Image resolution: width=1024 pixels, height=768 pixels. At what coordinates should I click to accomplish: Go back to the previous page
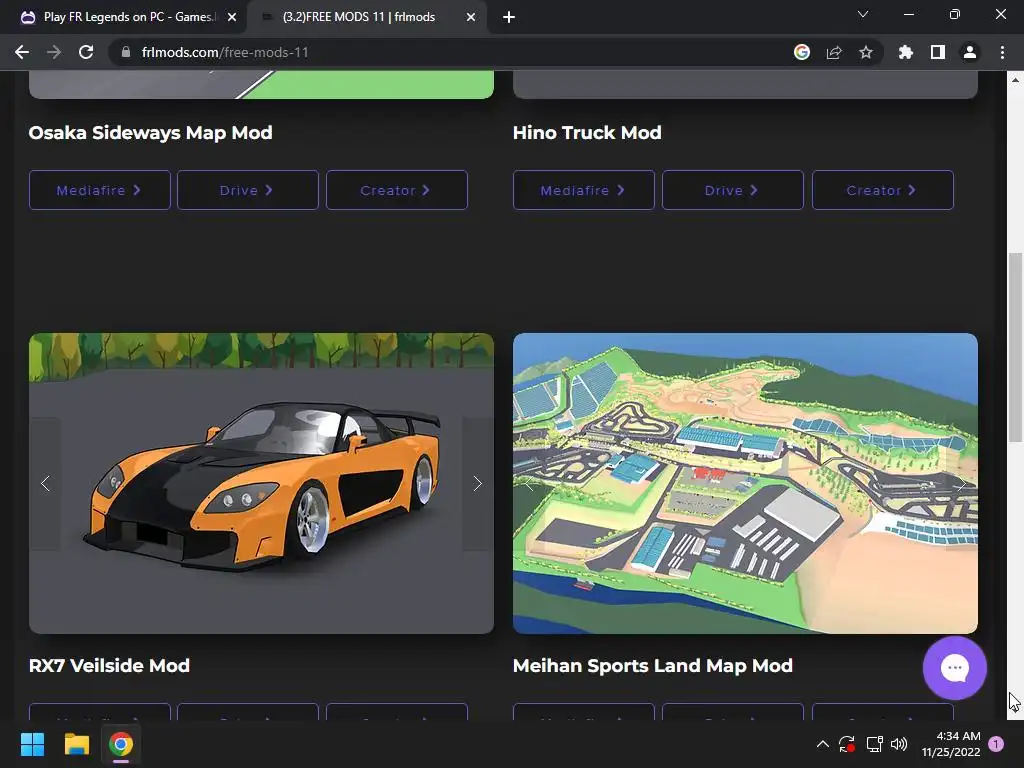pyautogui.click(x=22, y=52)
